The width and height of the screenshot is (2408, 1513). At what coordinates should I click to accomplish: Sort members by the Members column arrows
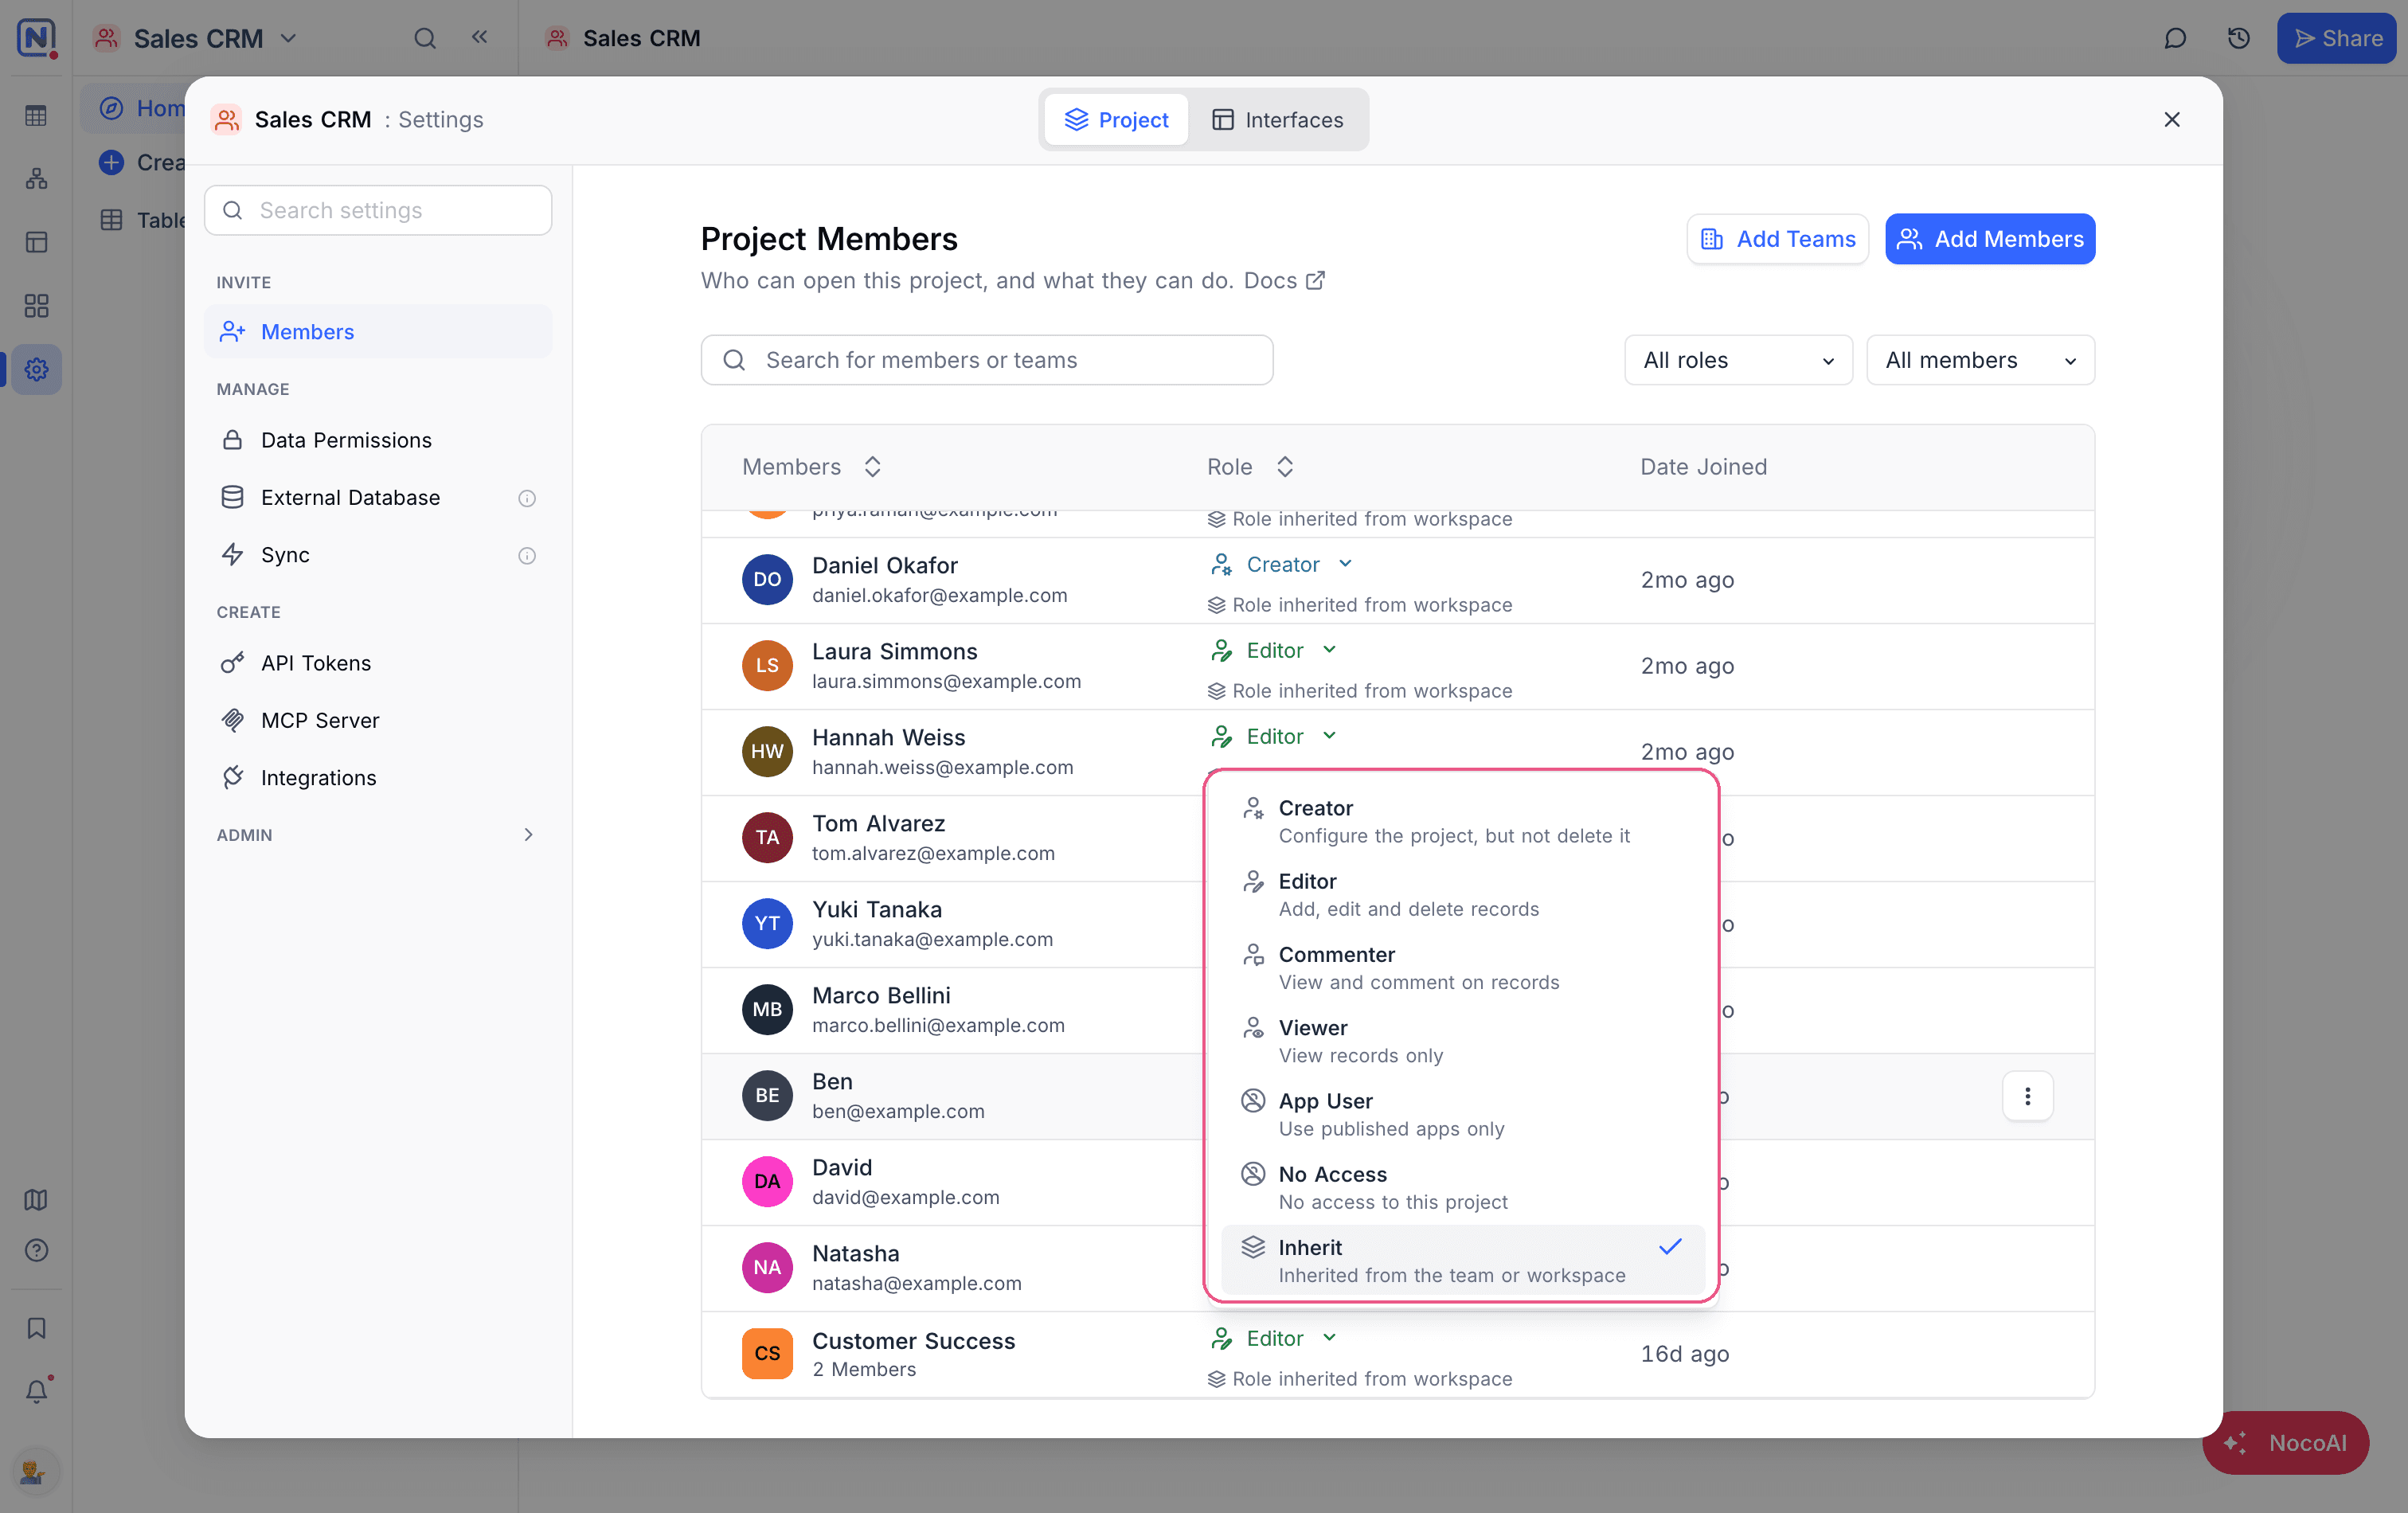point(872,467)
